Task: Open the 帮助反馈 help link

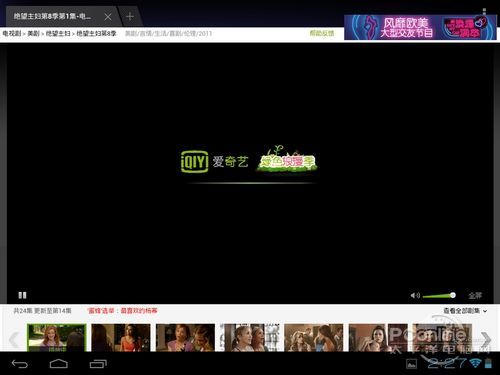Action: [322, 33]
